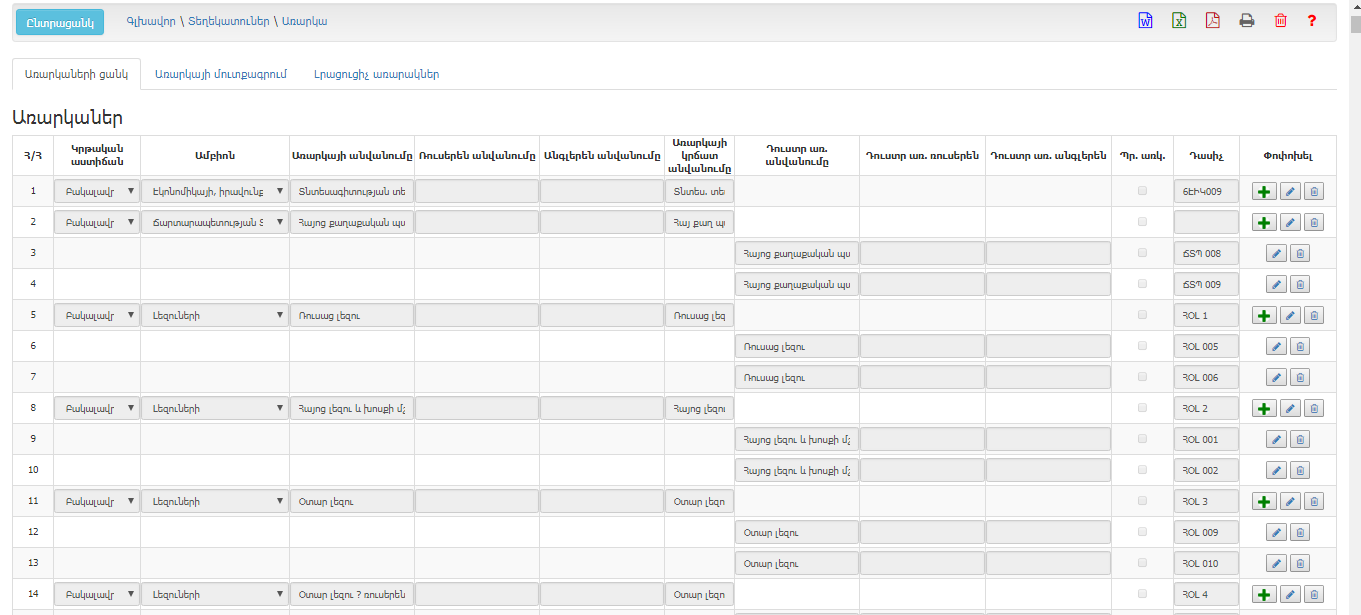Switch to the Լրացուցիչ առարկաներ tab

click(376, 74)
